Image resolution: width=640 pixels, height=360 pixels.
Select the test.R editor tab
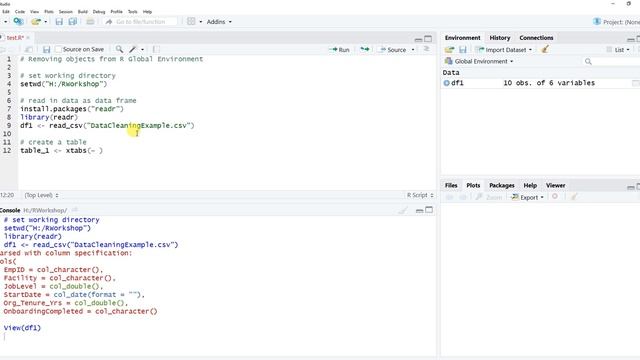click(14, 38)
